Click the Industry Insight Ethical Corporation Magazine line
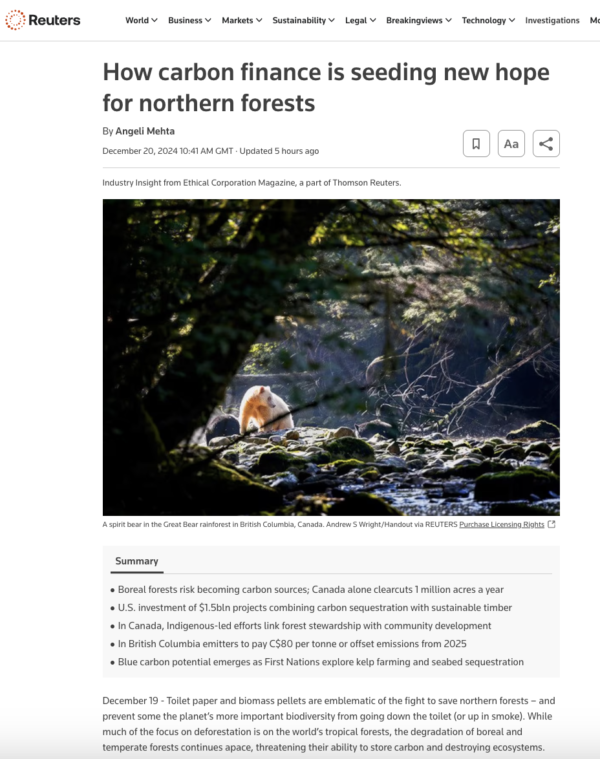This screenshot has width=600, height=759. (x=251, y=182)
